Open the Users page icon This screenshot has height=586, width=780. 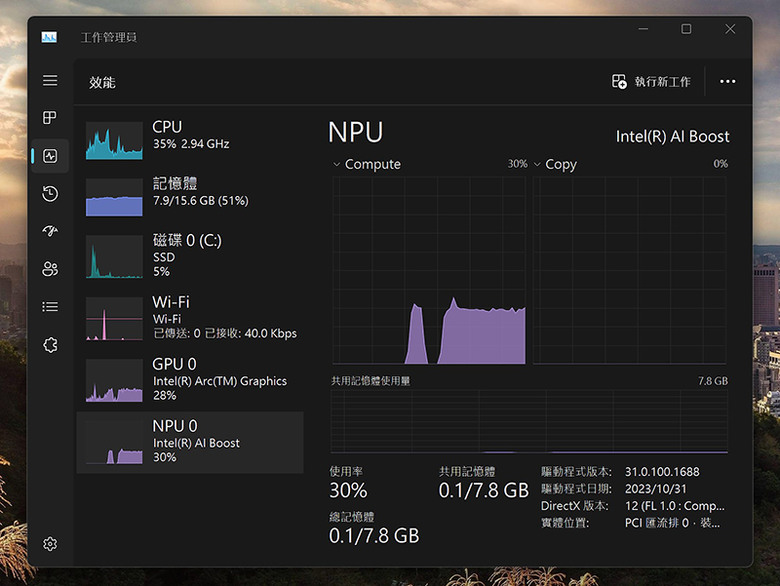[50, 269]
